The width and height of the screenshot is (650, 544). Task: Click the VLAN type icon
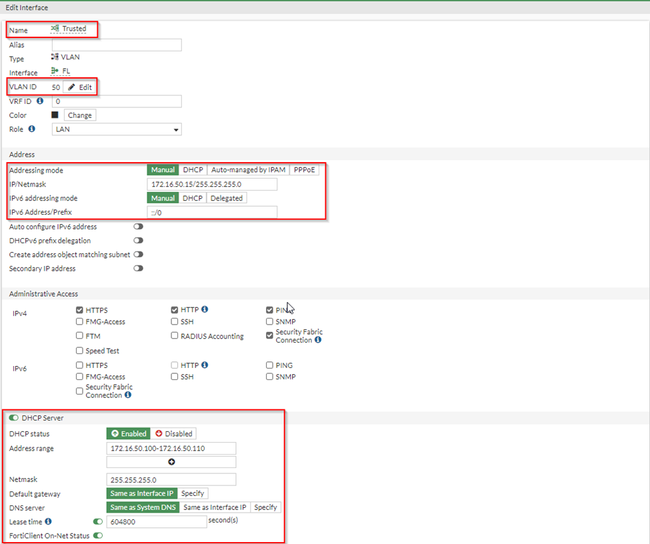click(x=55, y=57)
